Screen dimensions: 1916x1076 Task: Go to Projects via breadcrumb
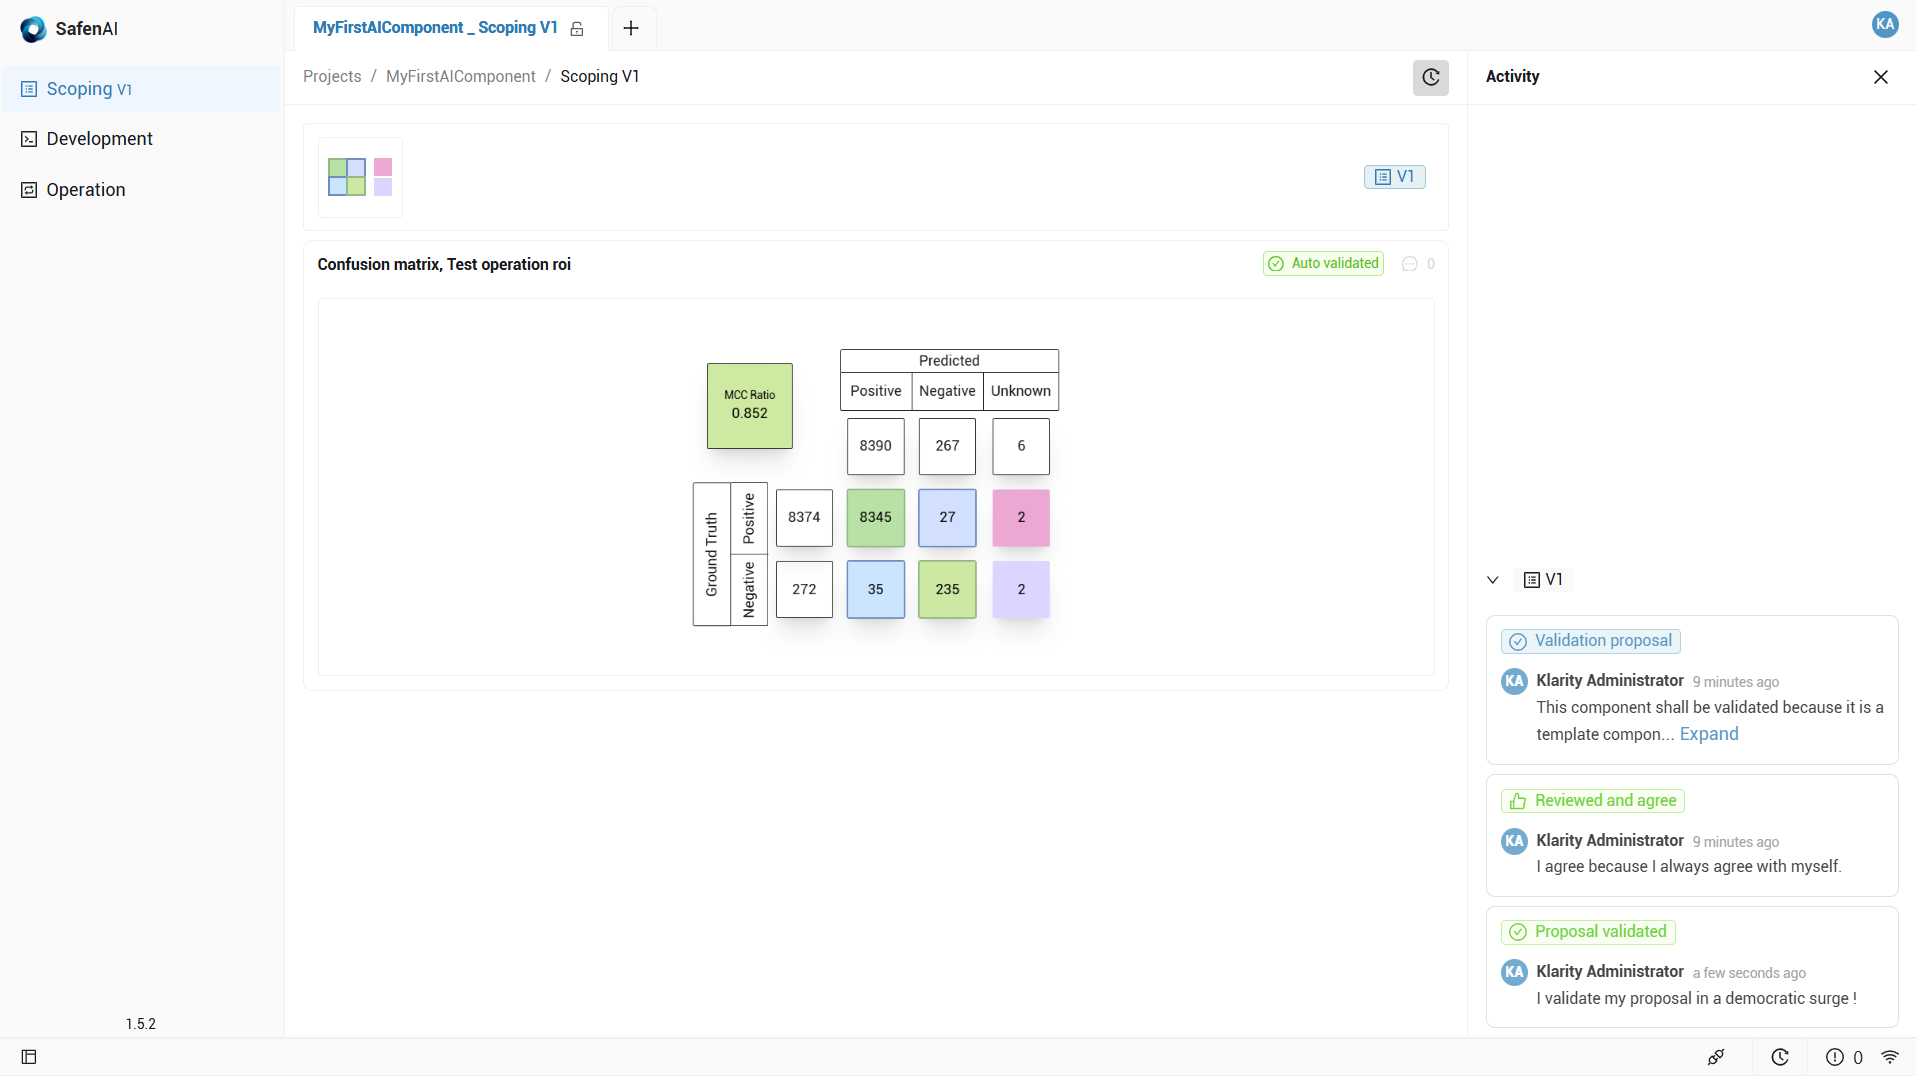coord(332,77)
